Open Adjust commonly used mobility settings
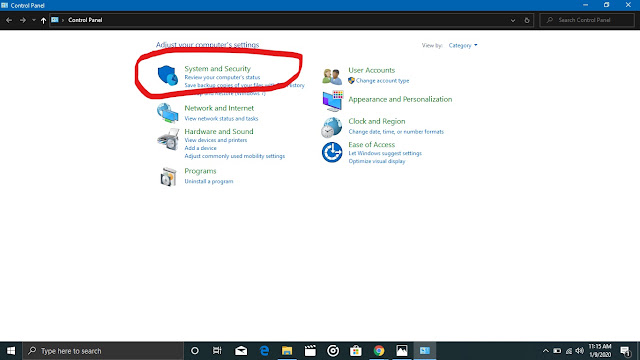 [x=235, y=156]
